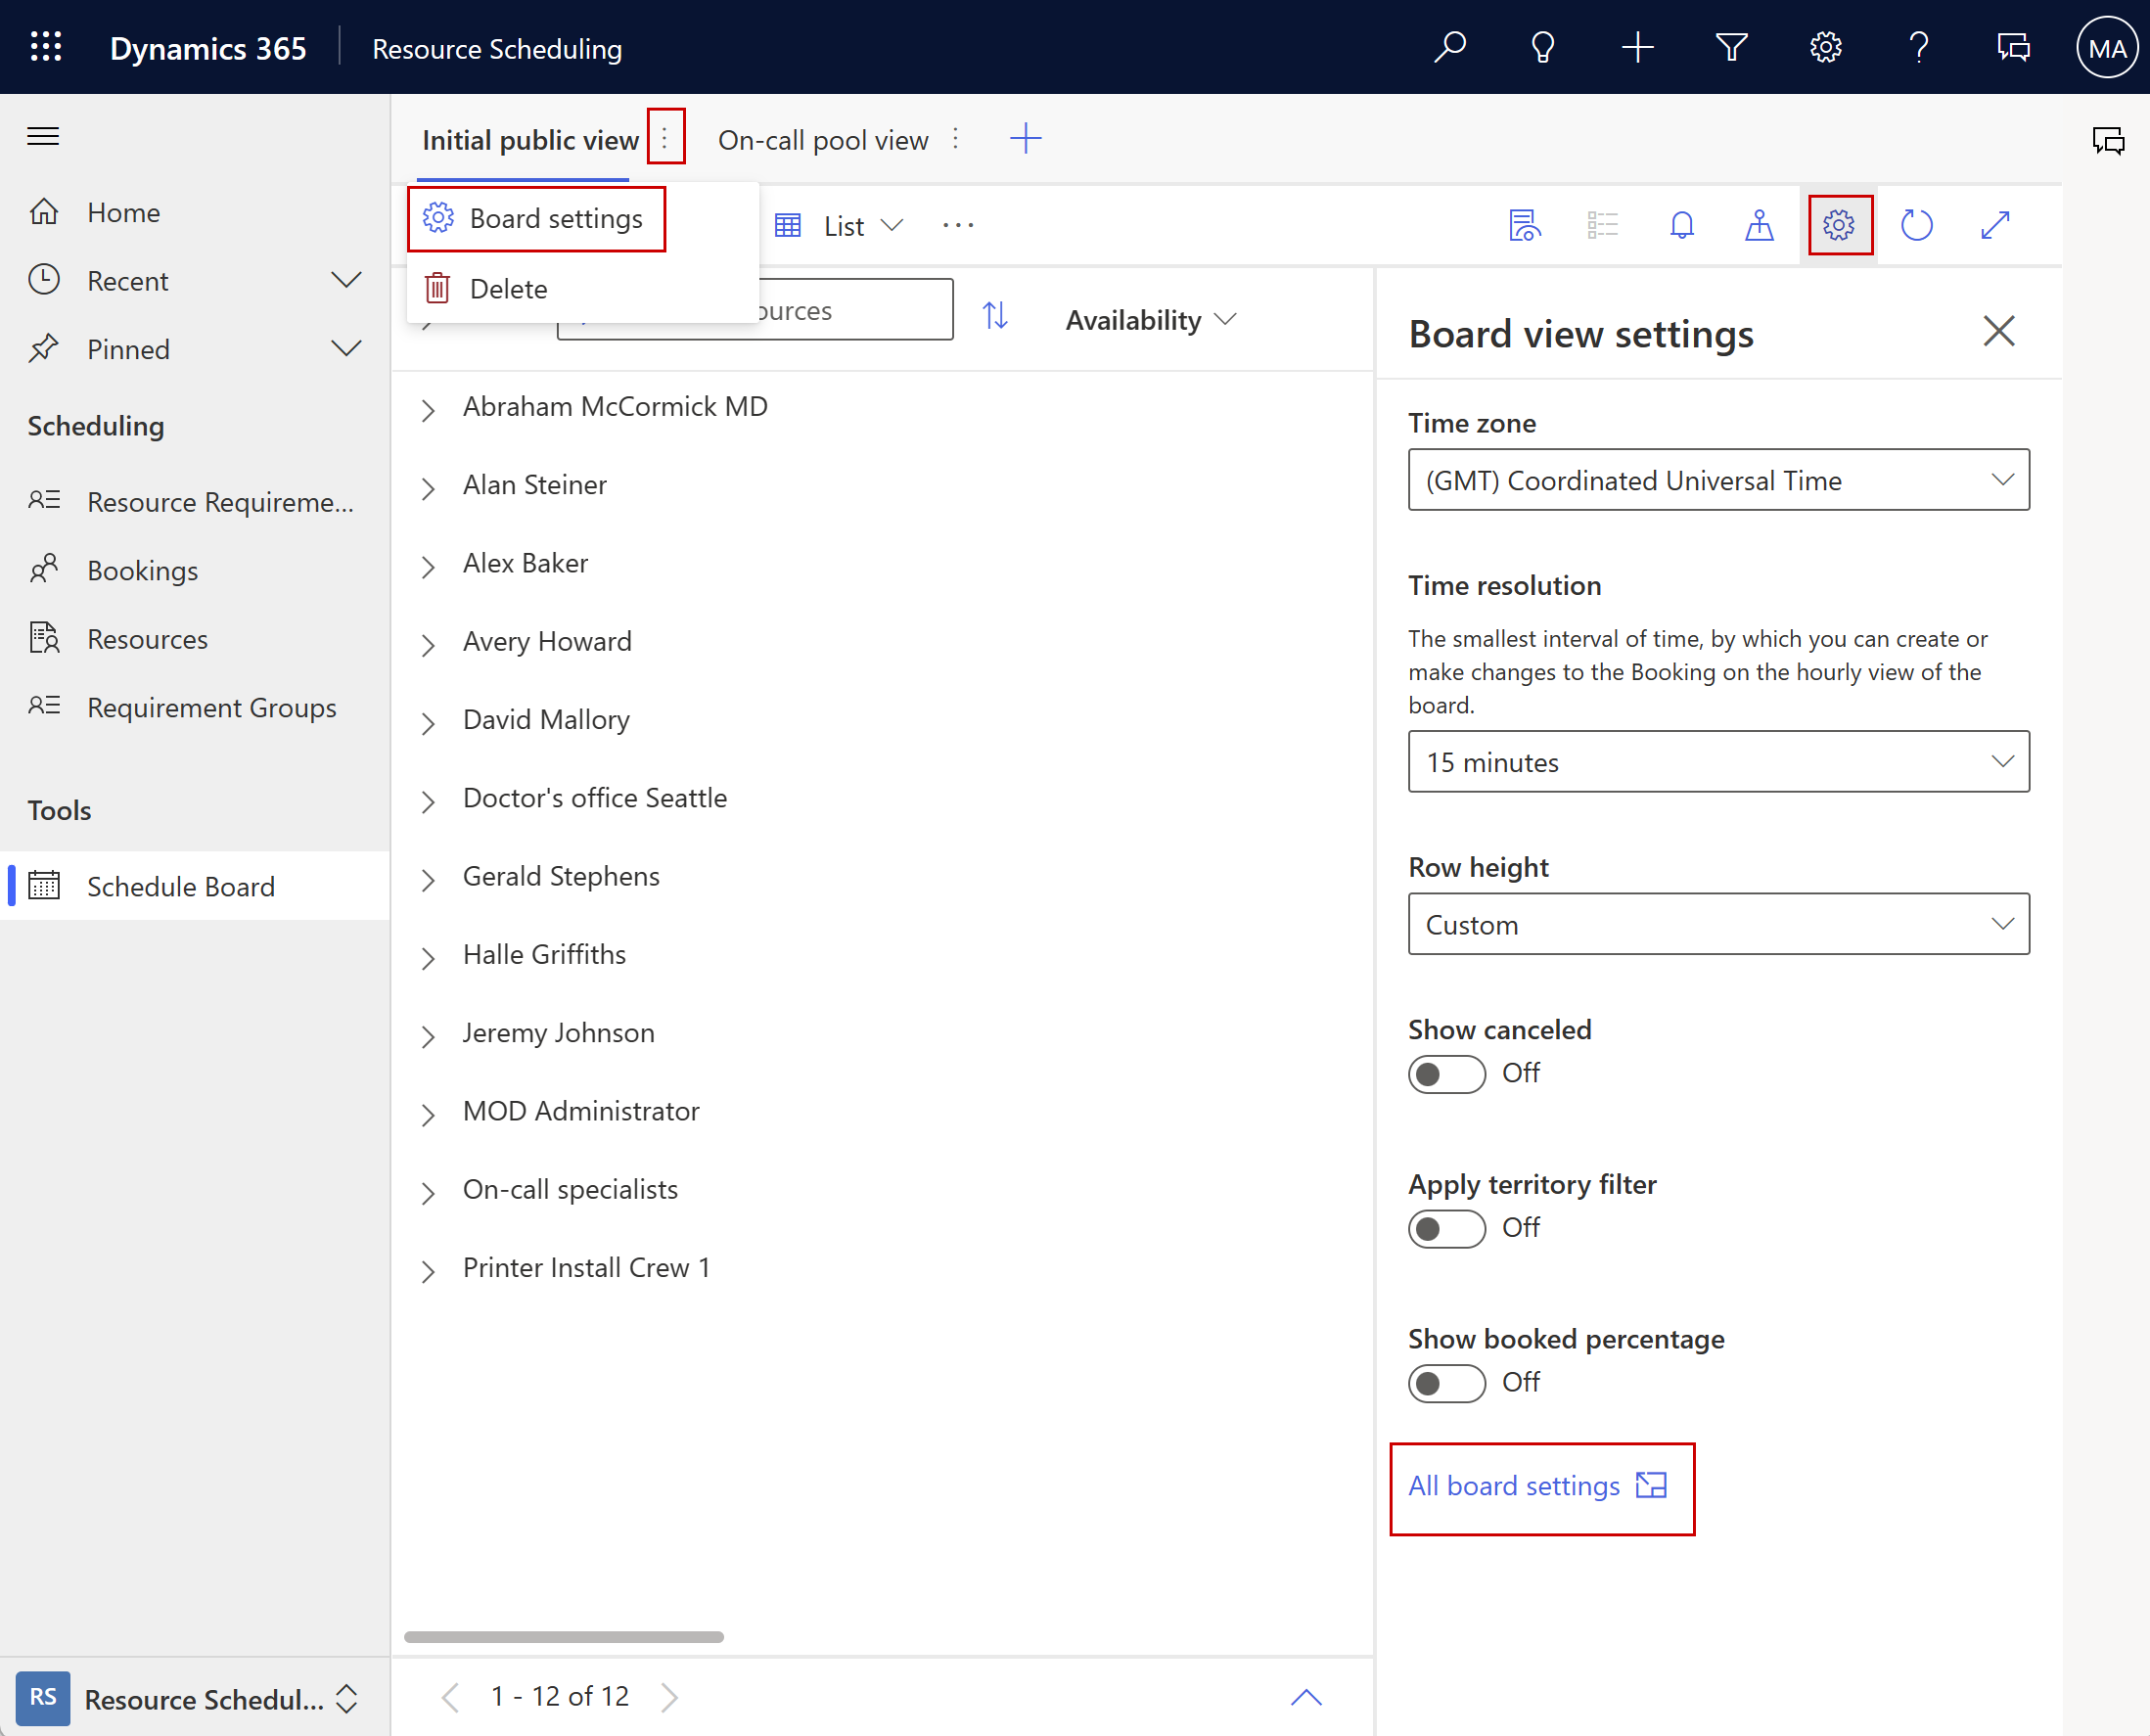Click the refresh board icon
The width and height of the screenshot is (2150, 1736).
pos(1920,225)
